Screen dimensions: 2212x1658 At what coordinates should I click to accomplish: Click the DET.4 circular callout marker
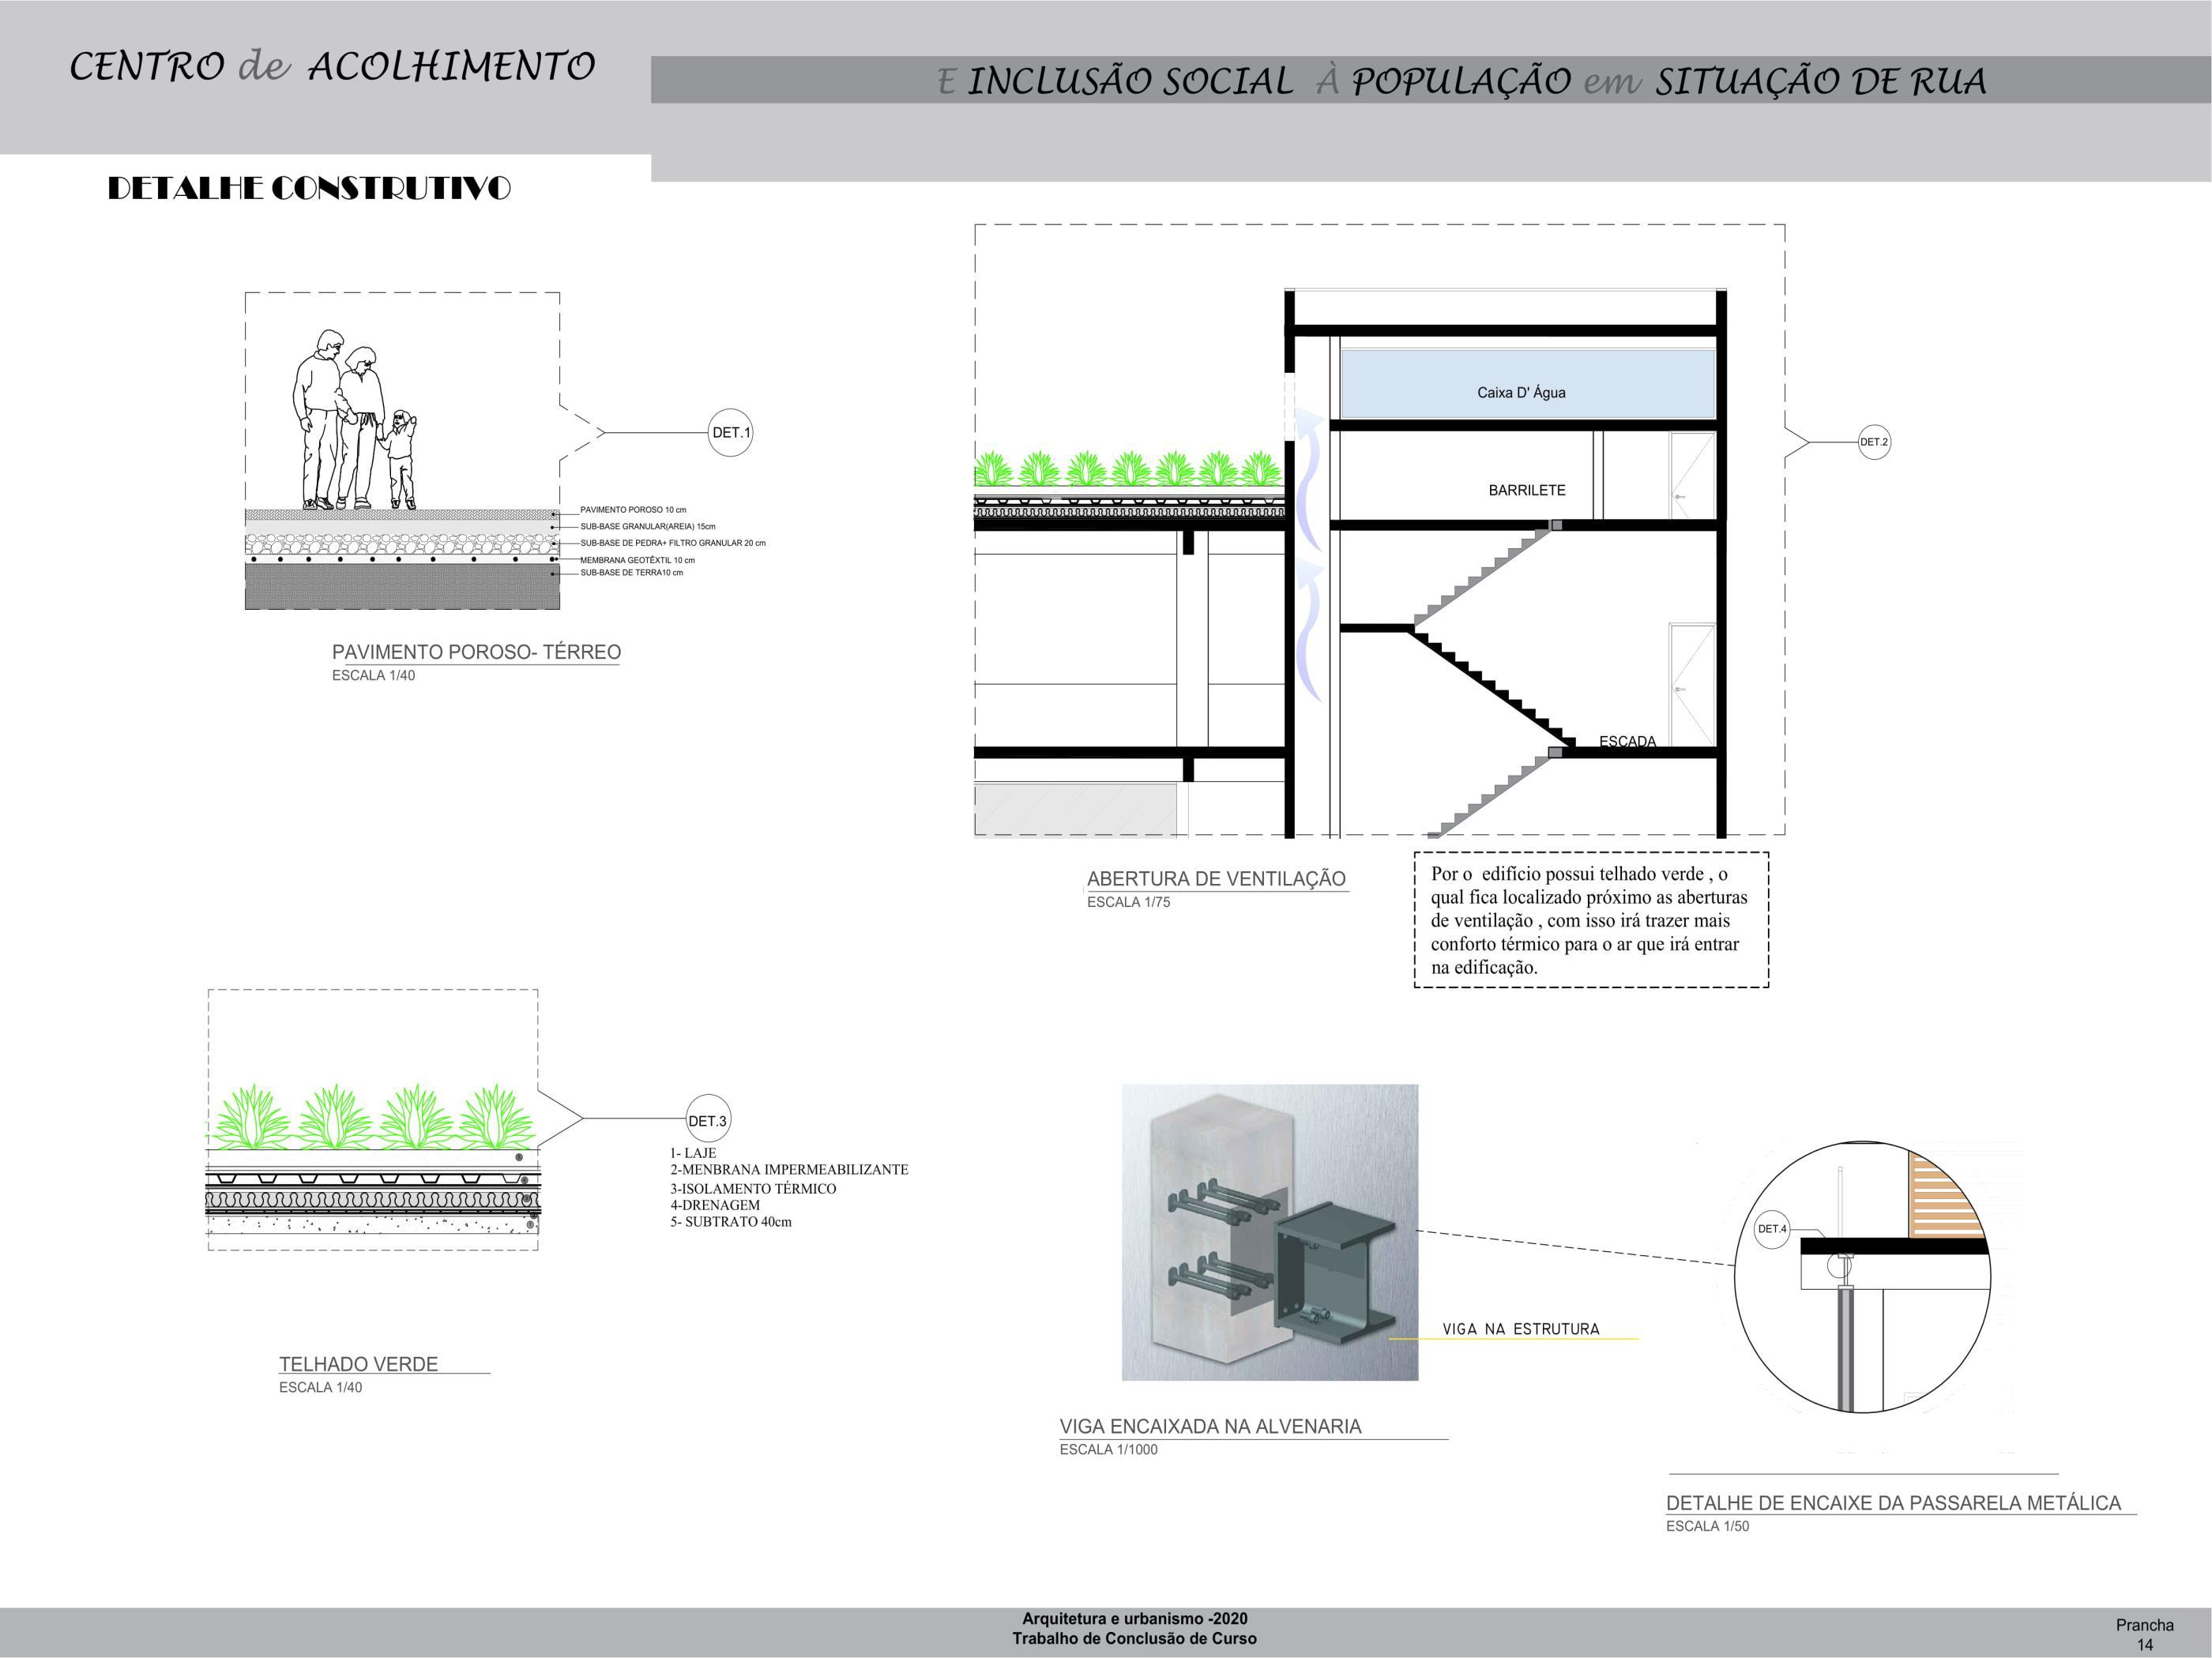pos(1772,1229)
